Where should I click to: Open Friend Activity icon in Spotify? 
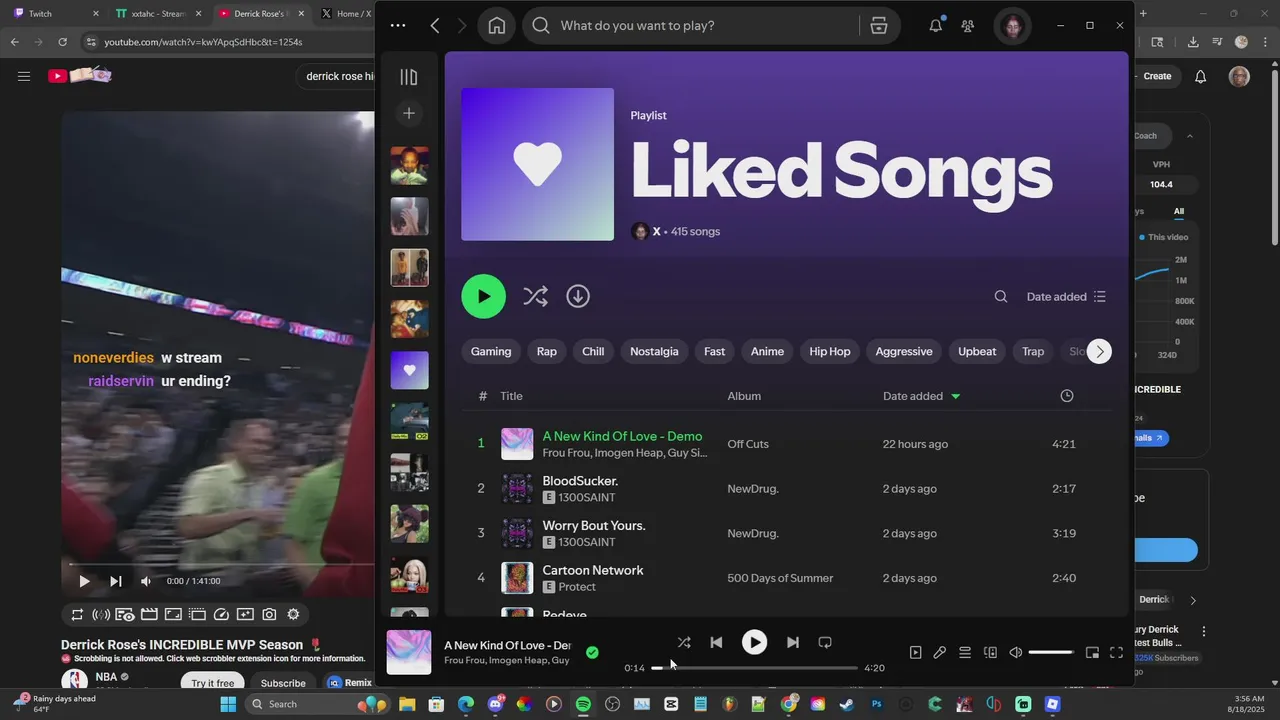point(967,26)
